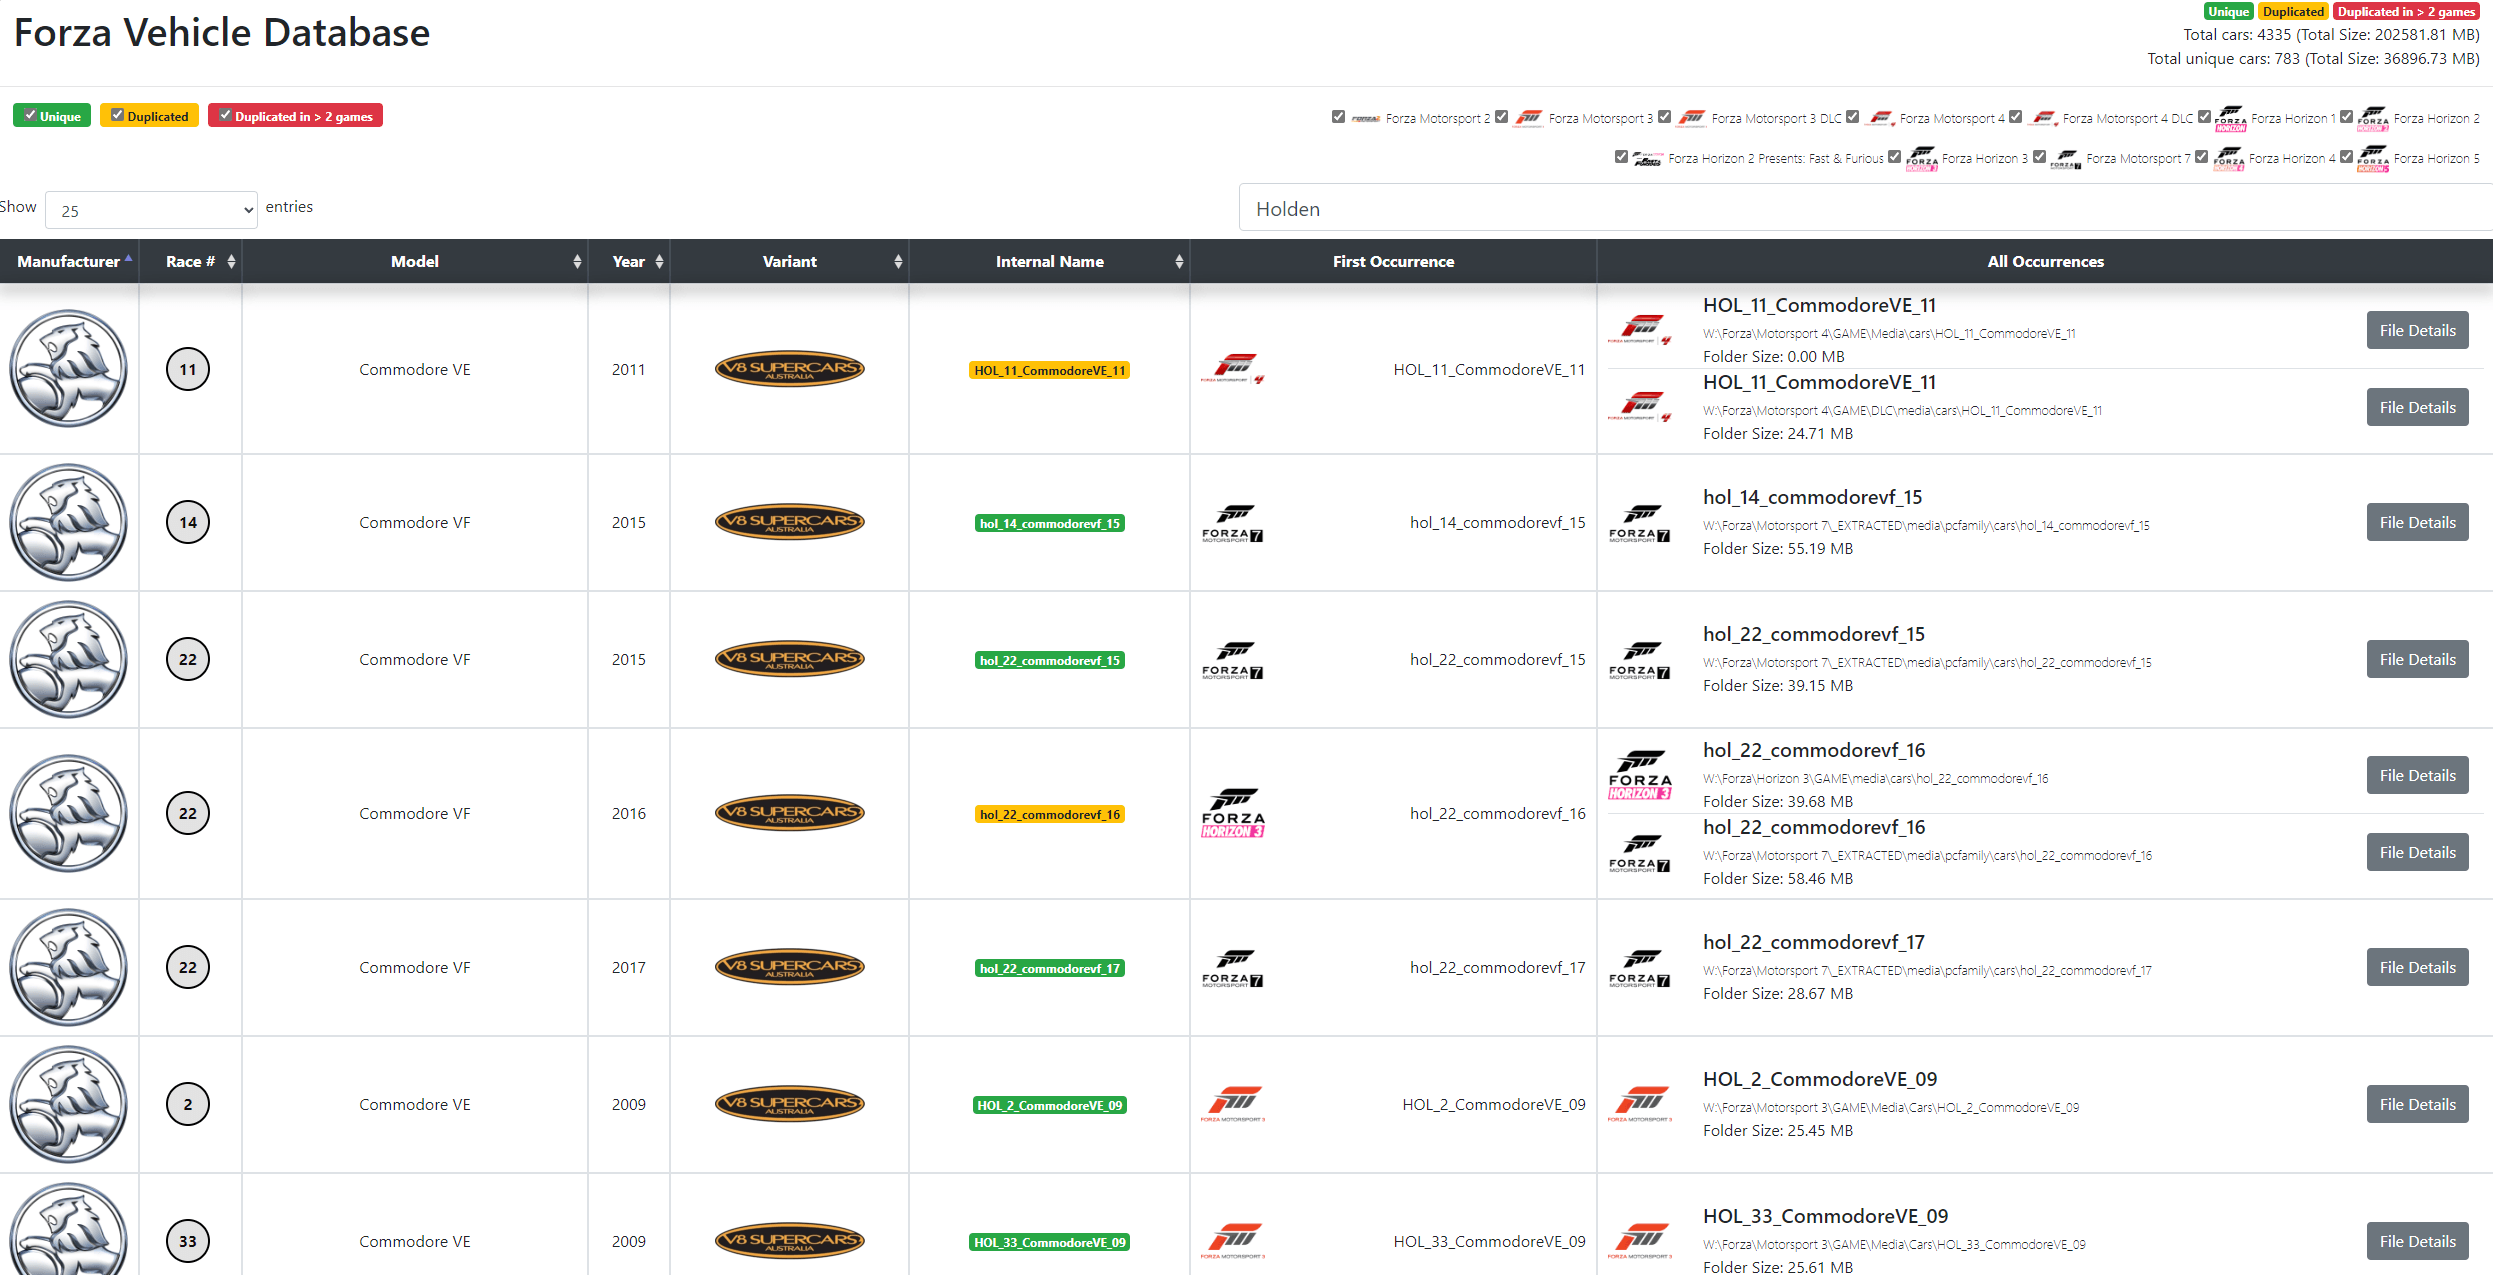Click the Forza Motorsport 7 logo beside hol_14_commodorevf_15

[1232, 523]
